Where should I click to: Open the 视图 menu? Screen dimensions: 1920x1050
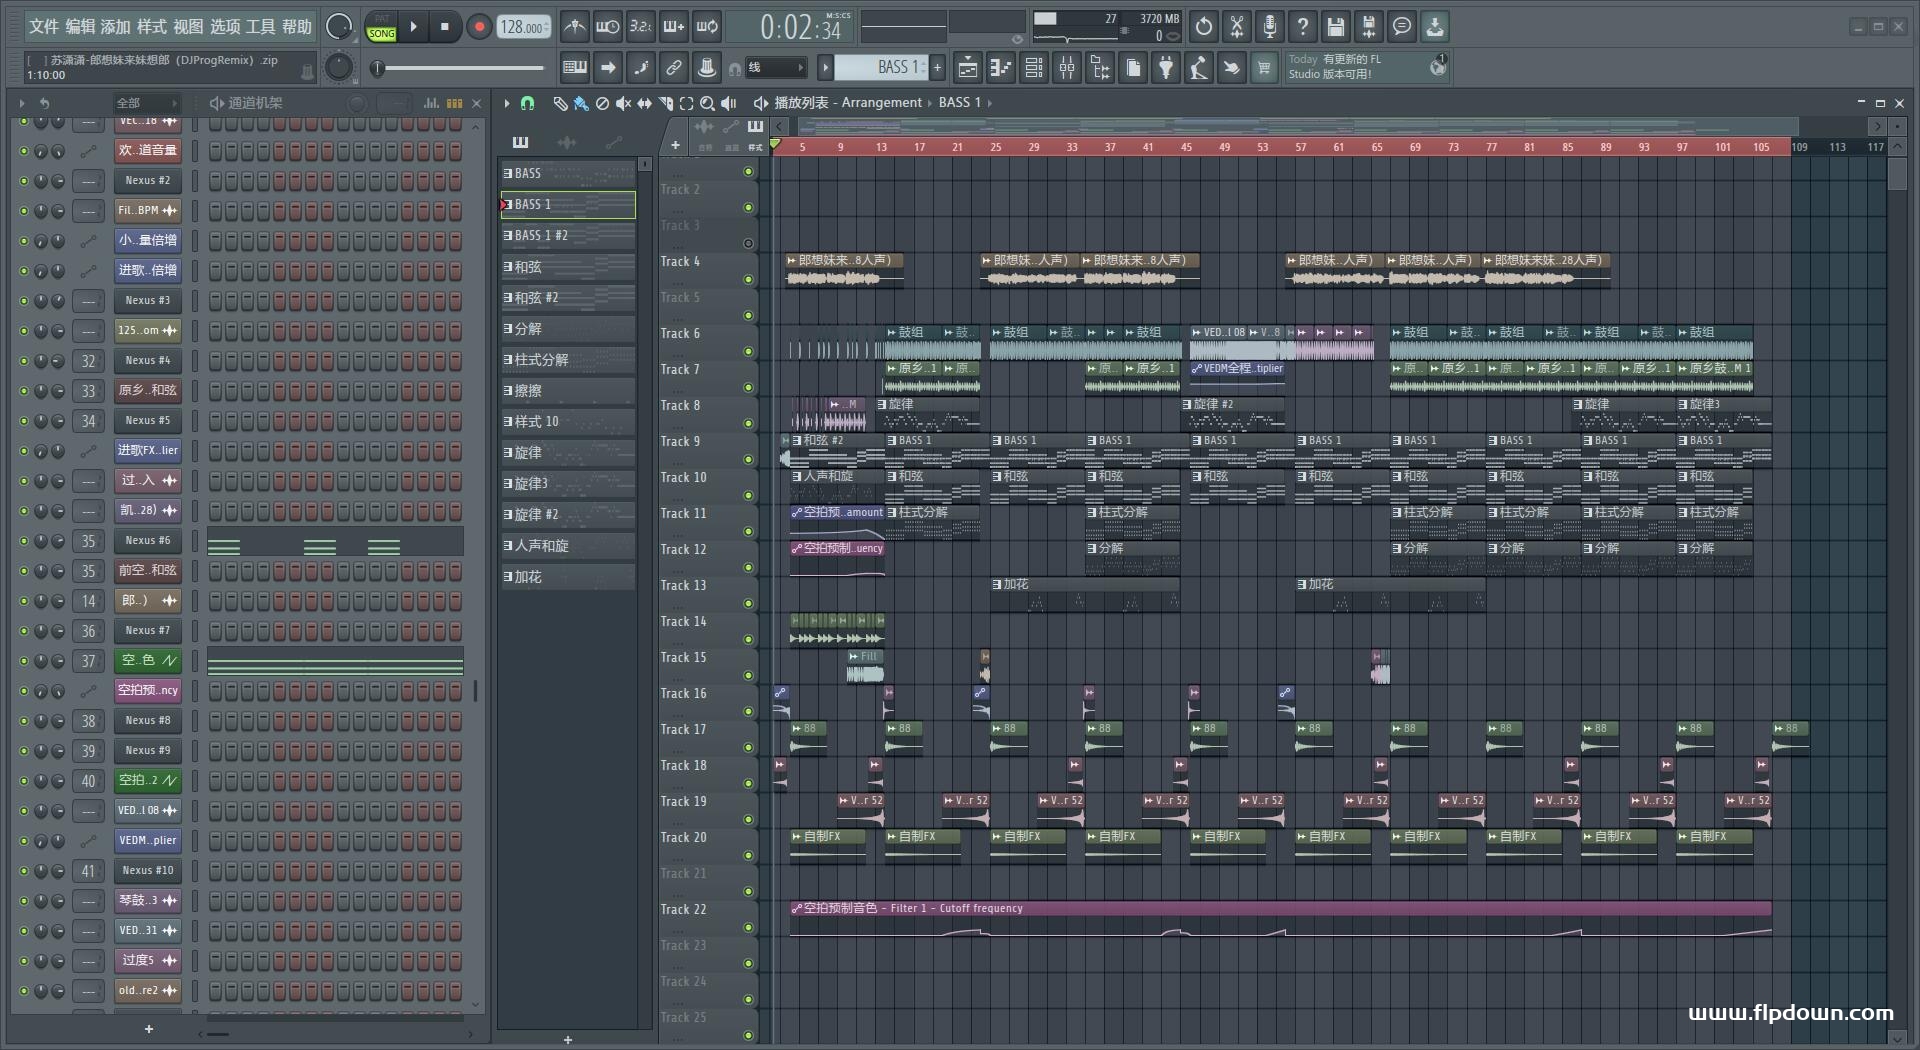click(x=188, y=27)
